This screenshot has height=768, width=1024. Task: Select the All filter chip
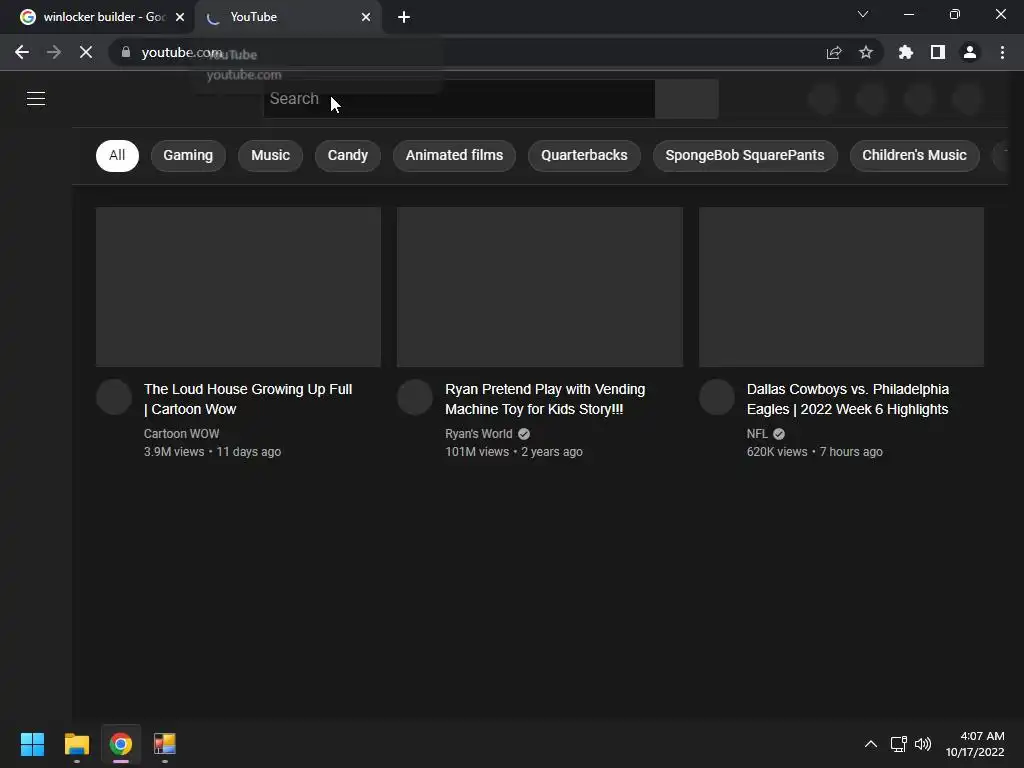(x=117, y=155)
